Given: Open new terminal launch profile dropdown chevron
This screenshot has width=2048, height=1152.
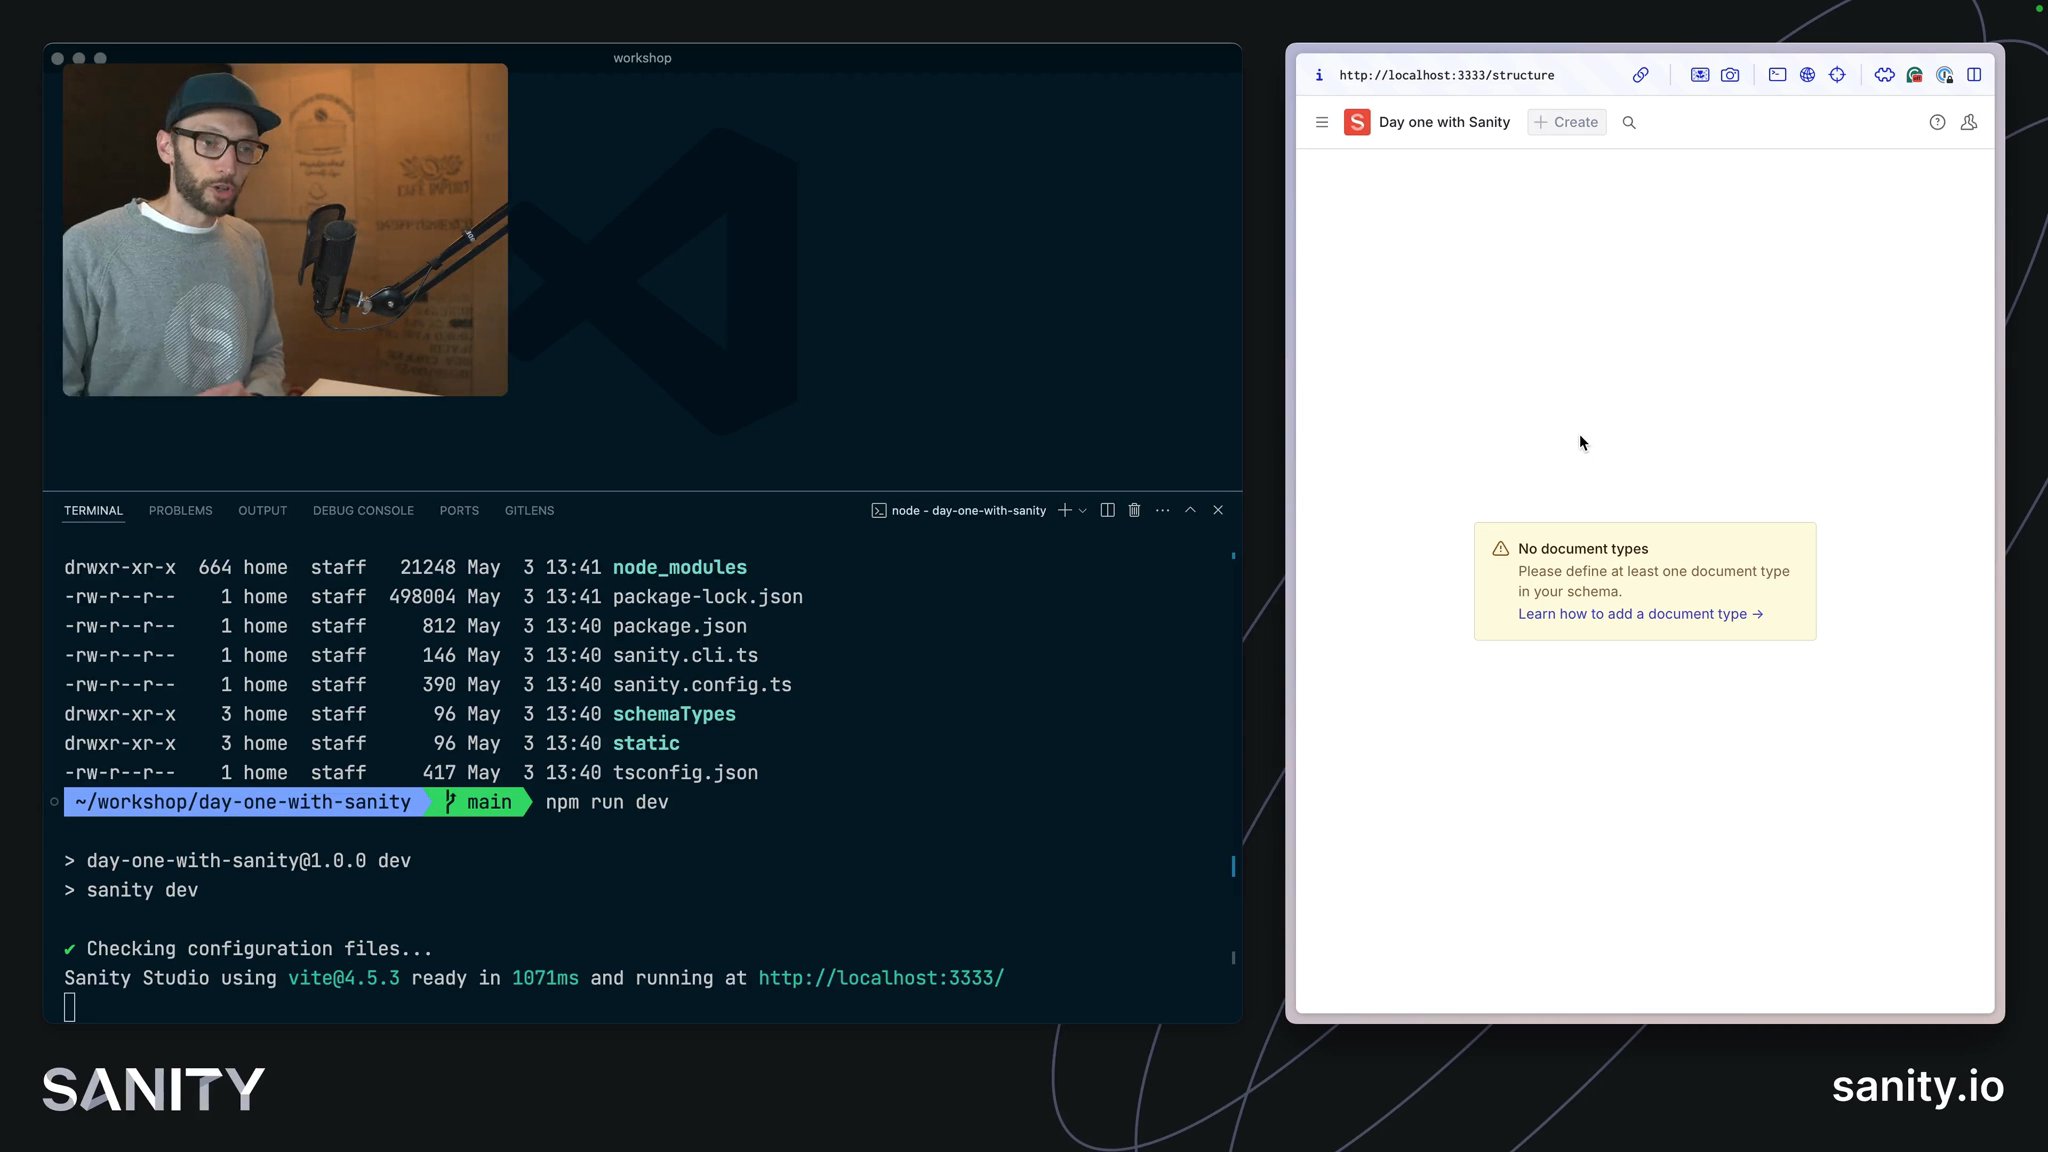Looking at the screenshot, I should click(1082, 510).
